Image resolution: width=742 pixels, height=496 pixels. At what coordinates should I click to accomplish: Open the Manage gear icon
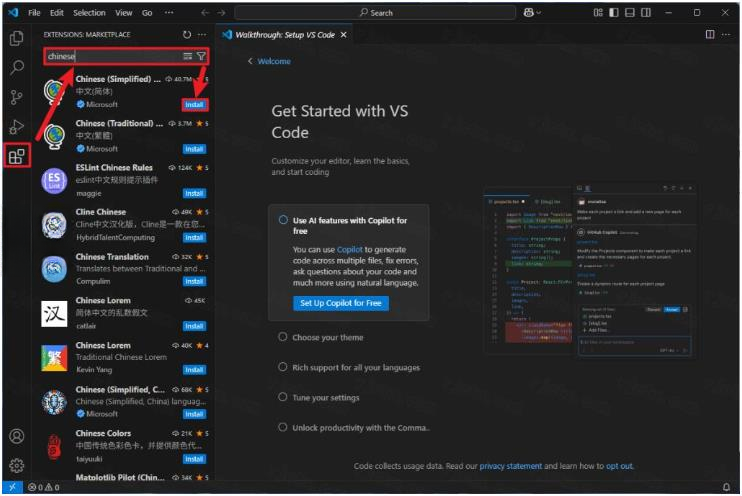pos(17,466)
